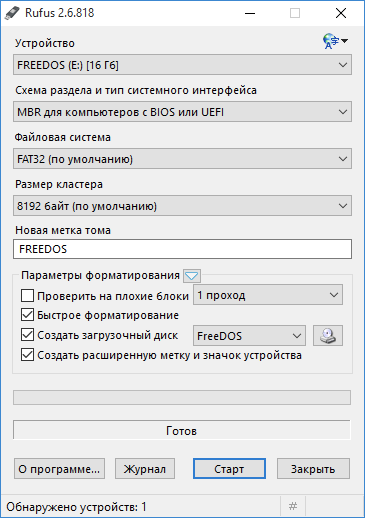
Task: Toggle the advanced format options arrow
Action: coord(192,276)
